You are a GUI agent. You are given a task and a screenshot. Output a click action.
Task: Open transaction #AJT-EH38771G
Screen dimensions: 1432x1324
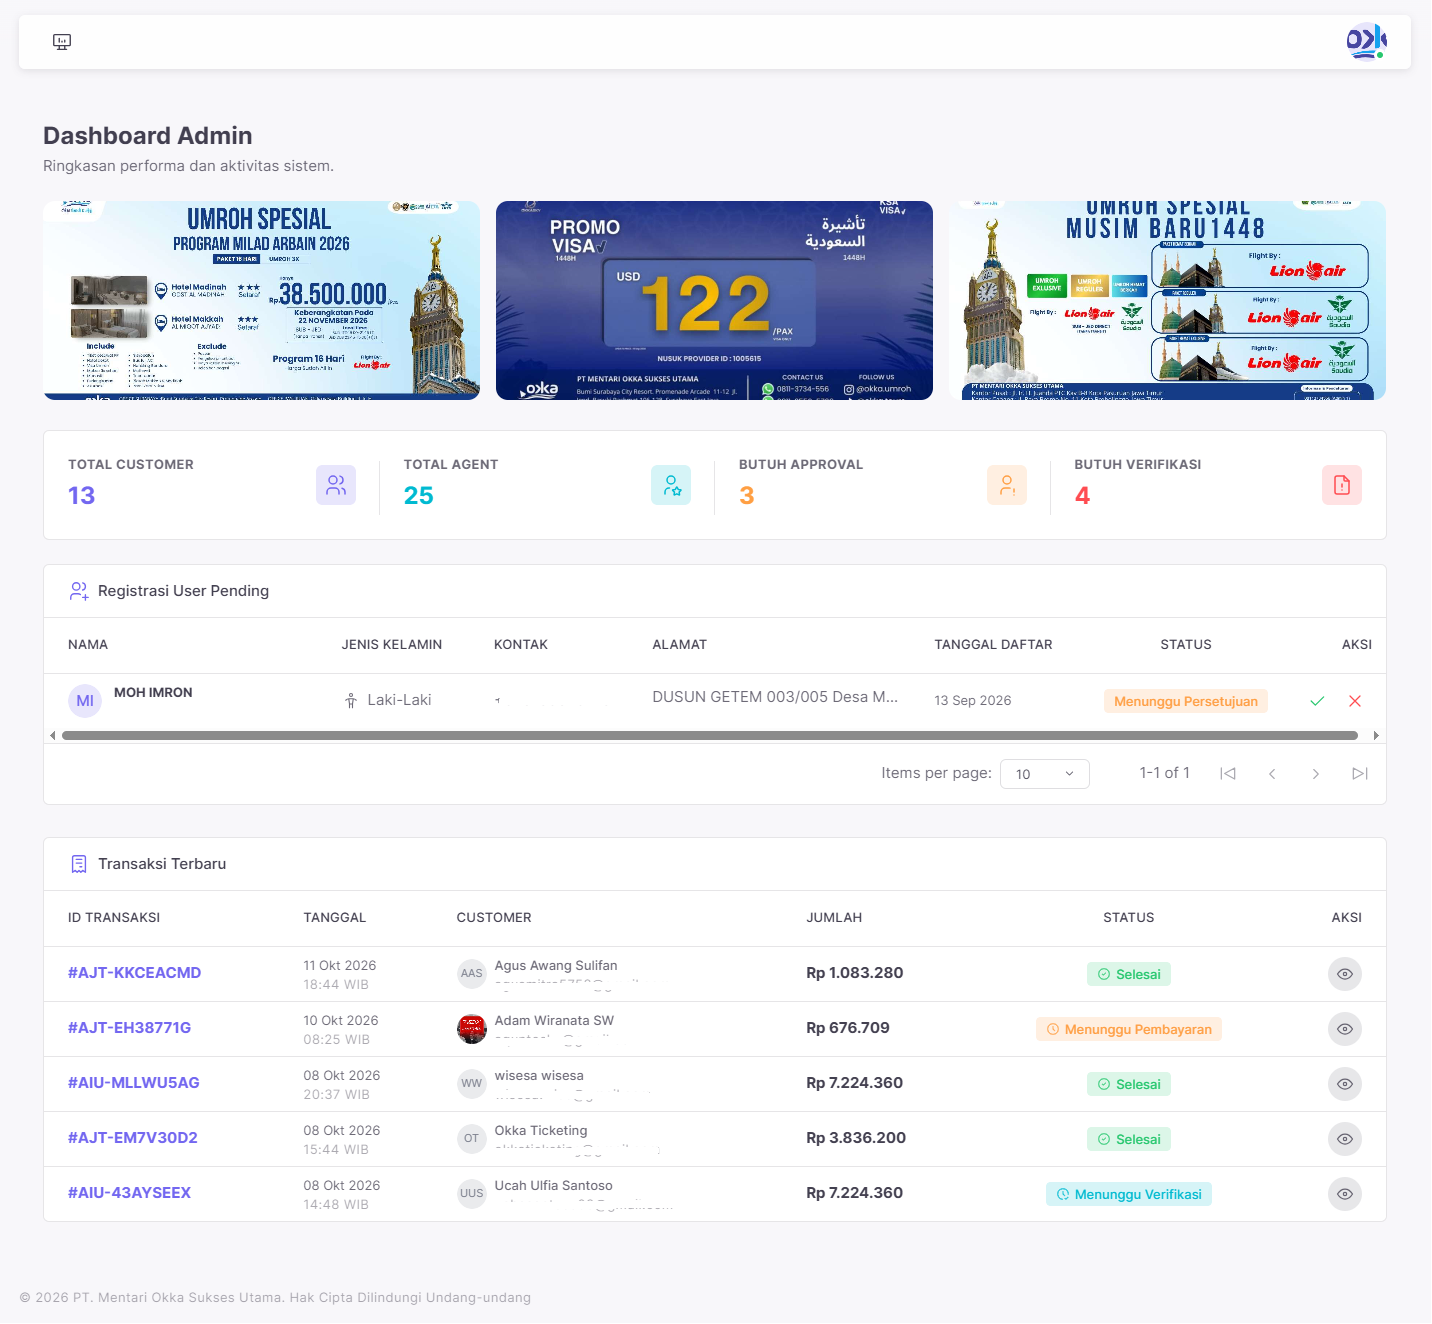(x=129, y=1028)
